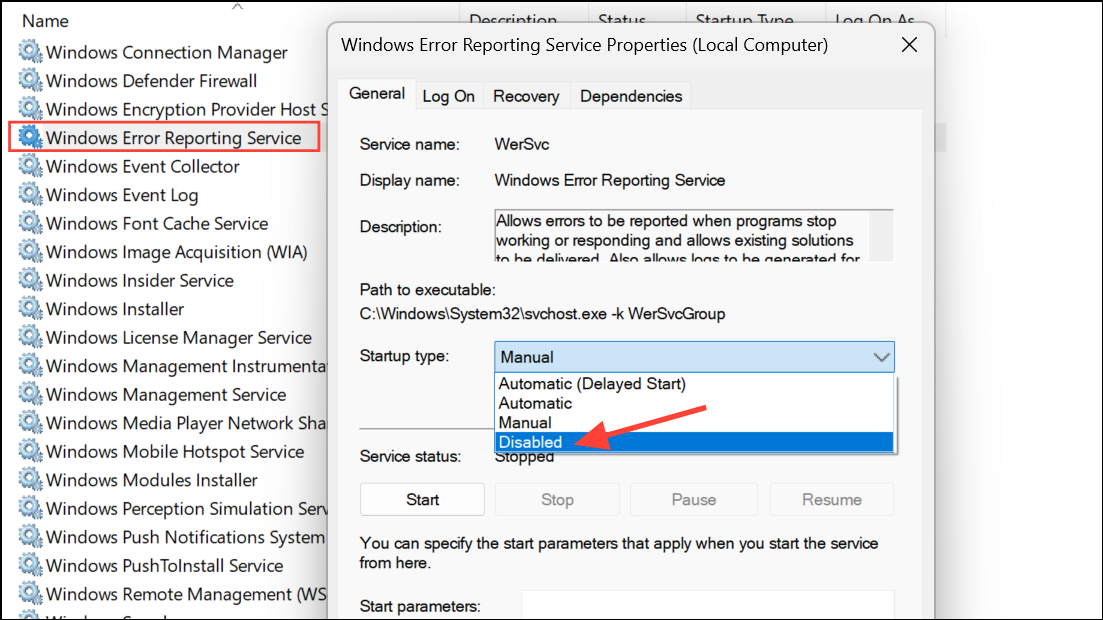Select the Windows License Manager Service row

point(179,337)
